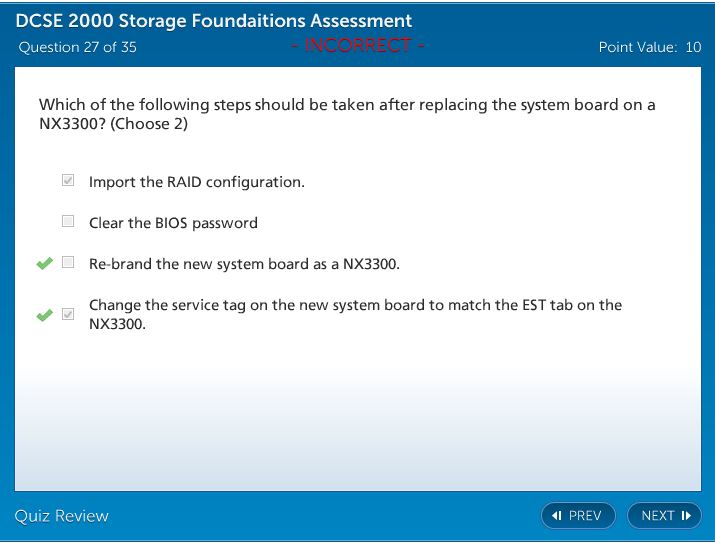Click the right arrow icon on NEXT
Viewport: 715px width, 543px height.
point(686,516)
